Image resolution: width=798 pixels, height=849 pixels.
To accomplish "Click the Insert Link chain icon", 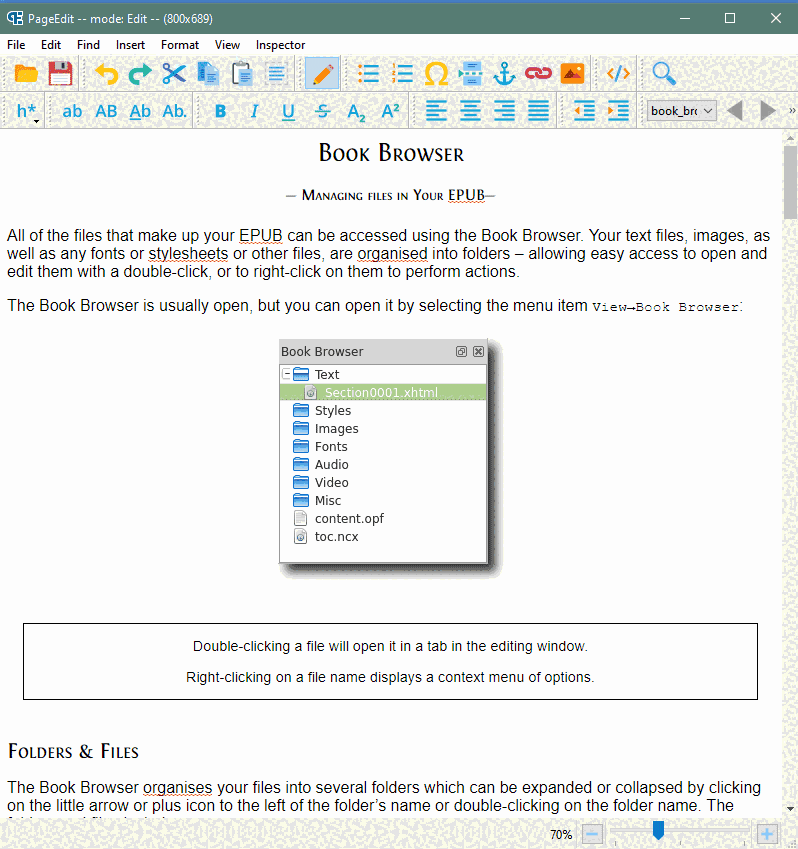I will 538,73.
